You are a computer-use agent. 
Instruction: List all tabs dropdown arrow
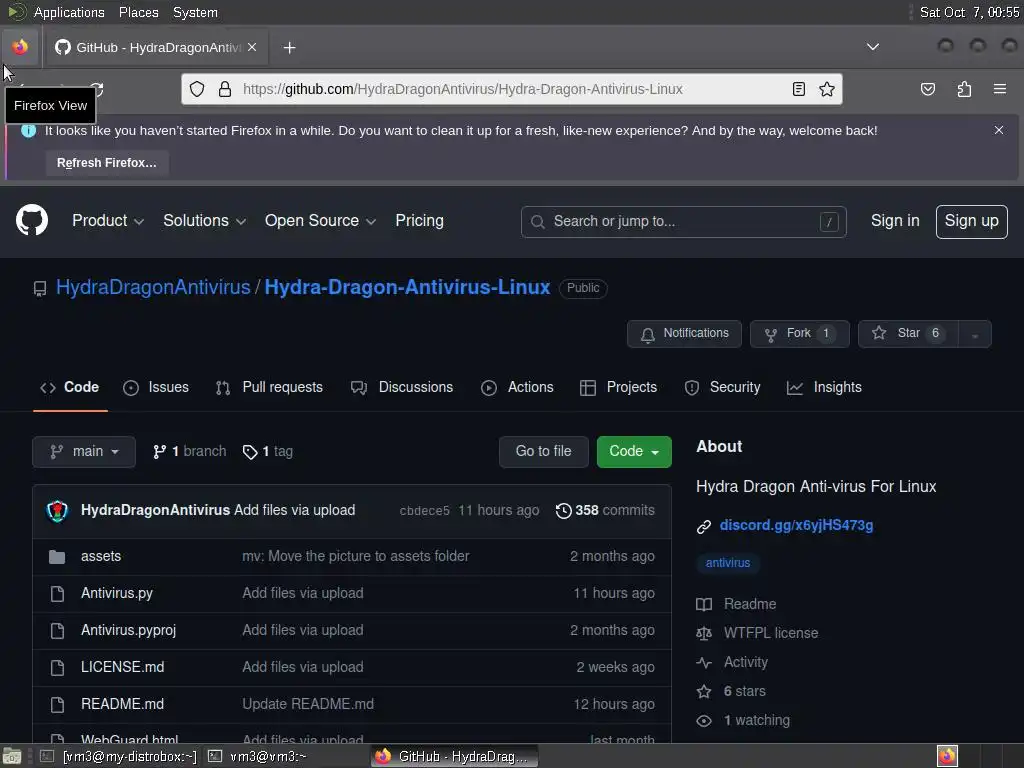click(x=872, y=47)
